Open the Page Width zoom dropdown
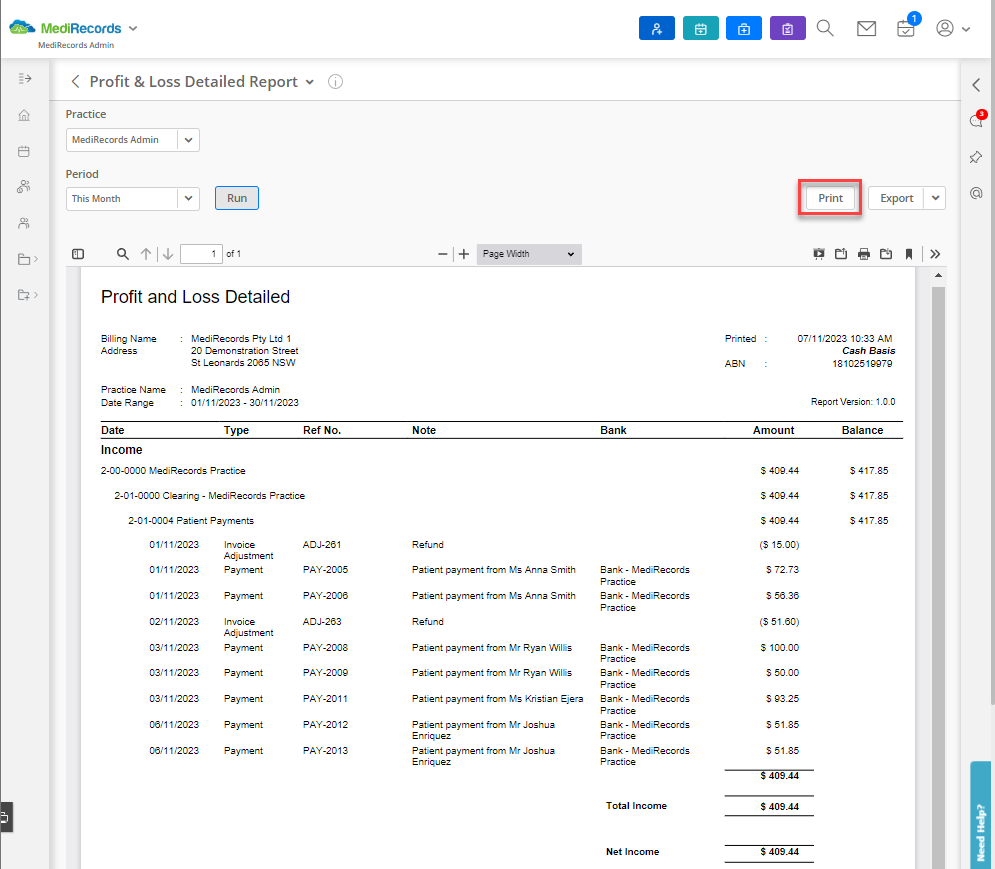Screen dimensions: 995x869 click(529, 254)
